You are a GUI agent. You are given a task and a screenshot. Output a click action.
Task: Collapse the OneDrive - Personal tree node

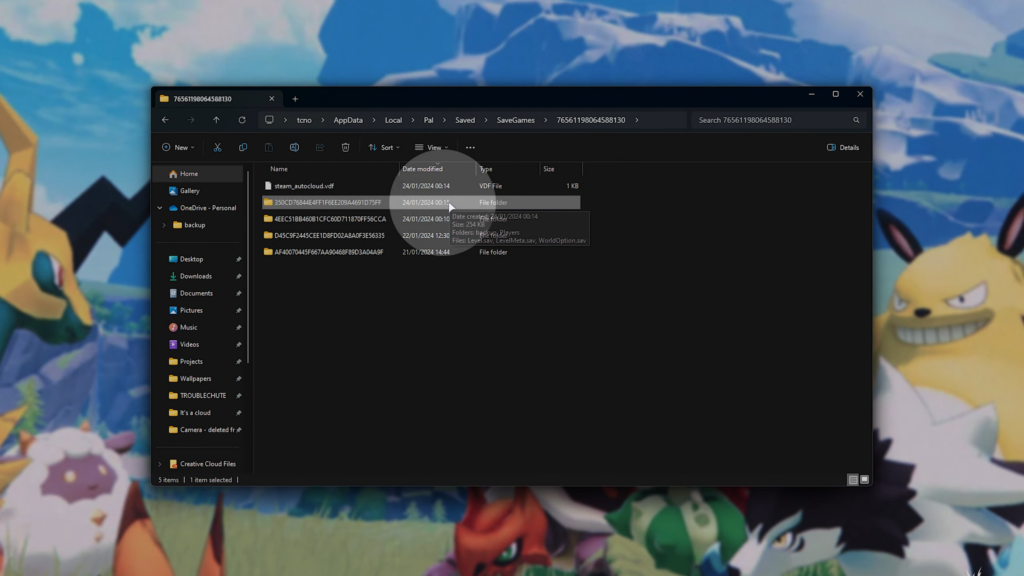160,208
